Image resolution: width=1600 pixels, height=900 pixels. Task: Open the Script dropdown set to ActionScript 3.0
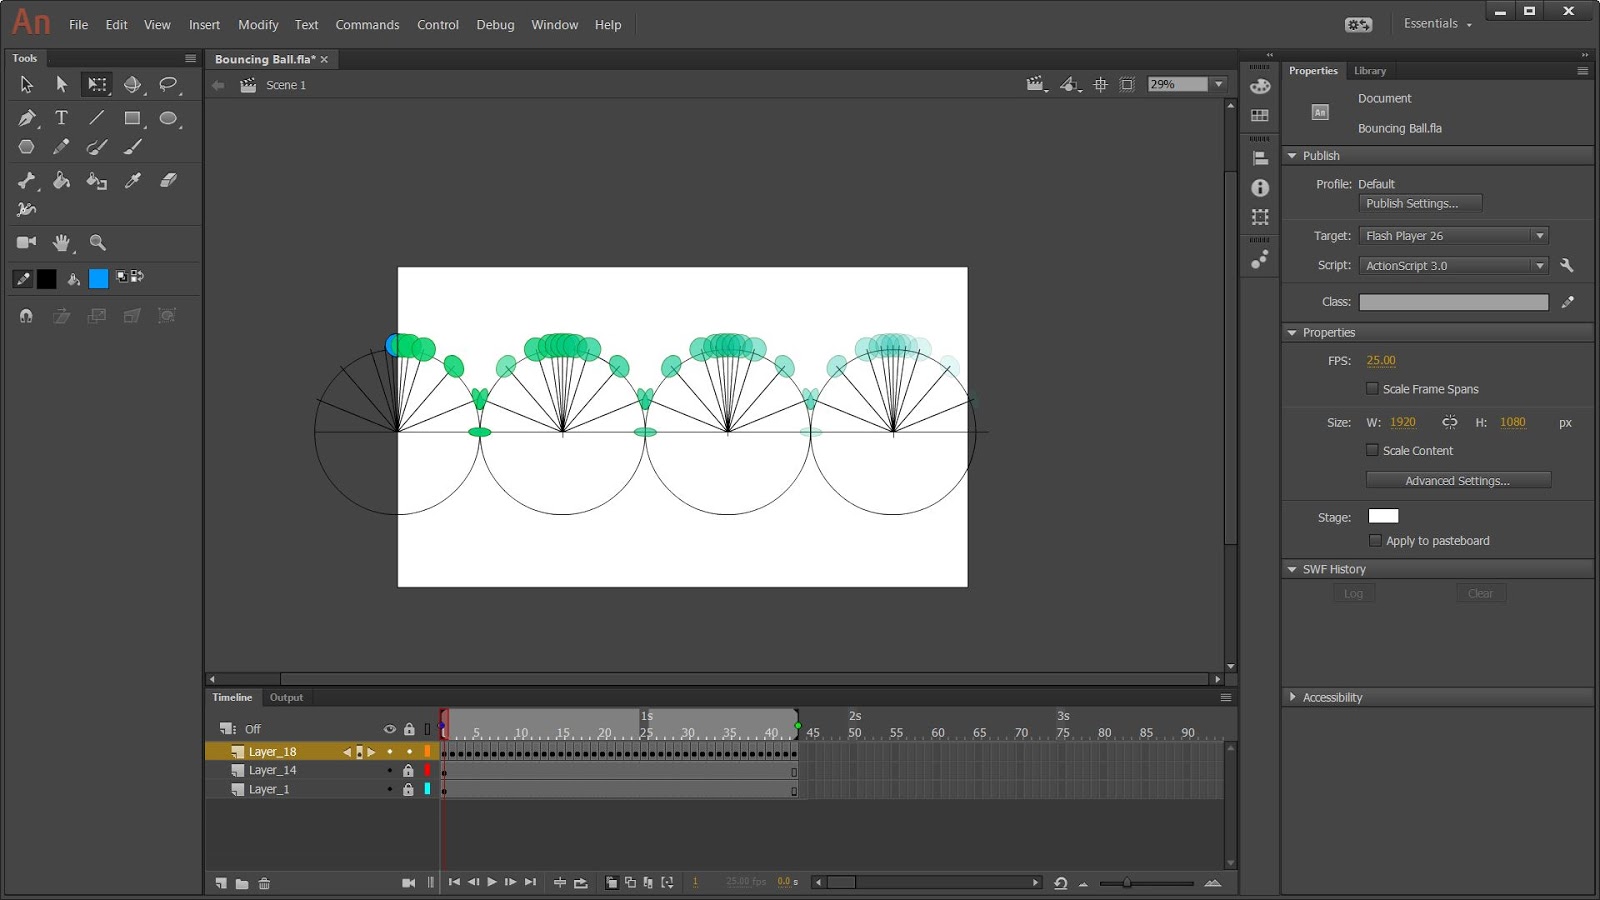[1540, 265]
